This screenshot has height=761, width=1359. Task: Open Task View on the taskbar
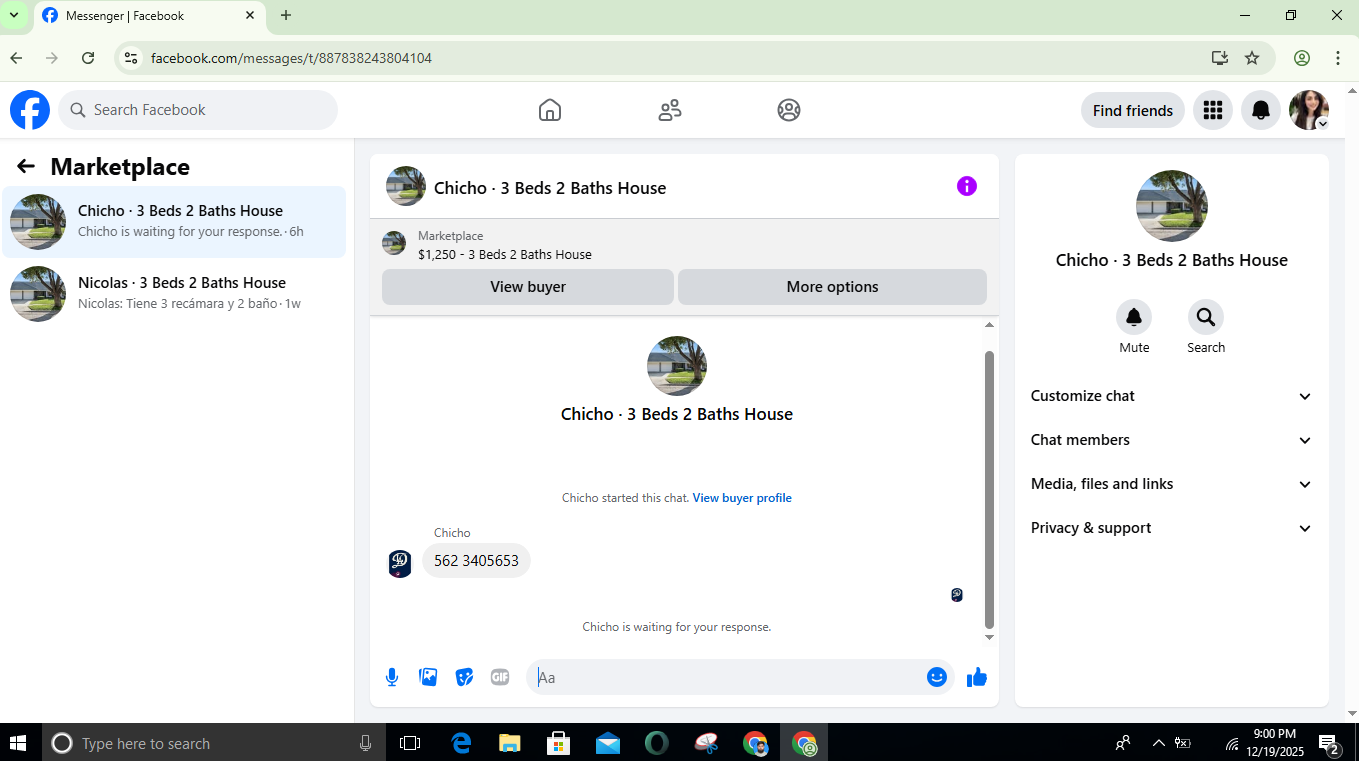(410, 743)
